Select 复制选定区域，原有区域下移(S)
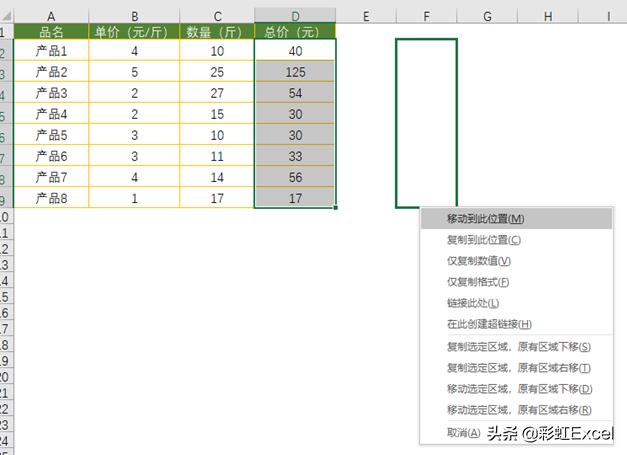This screenshot has width=627, height=455. [516, 347]
